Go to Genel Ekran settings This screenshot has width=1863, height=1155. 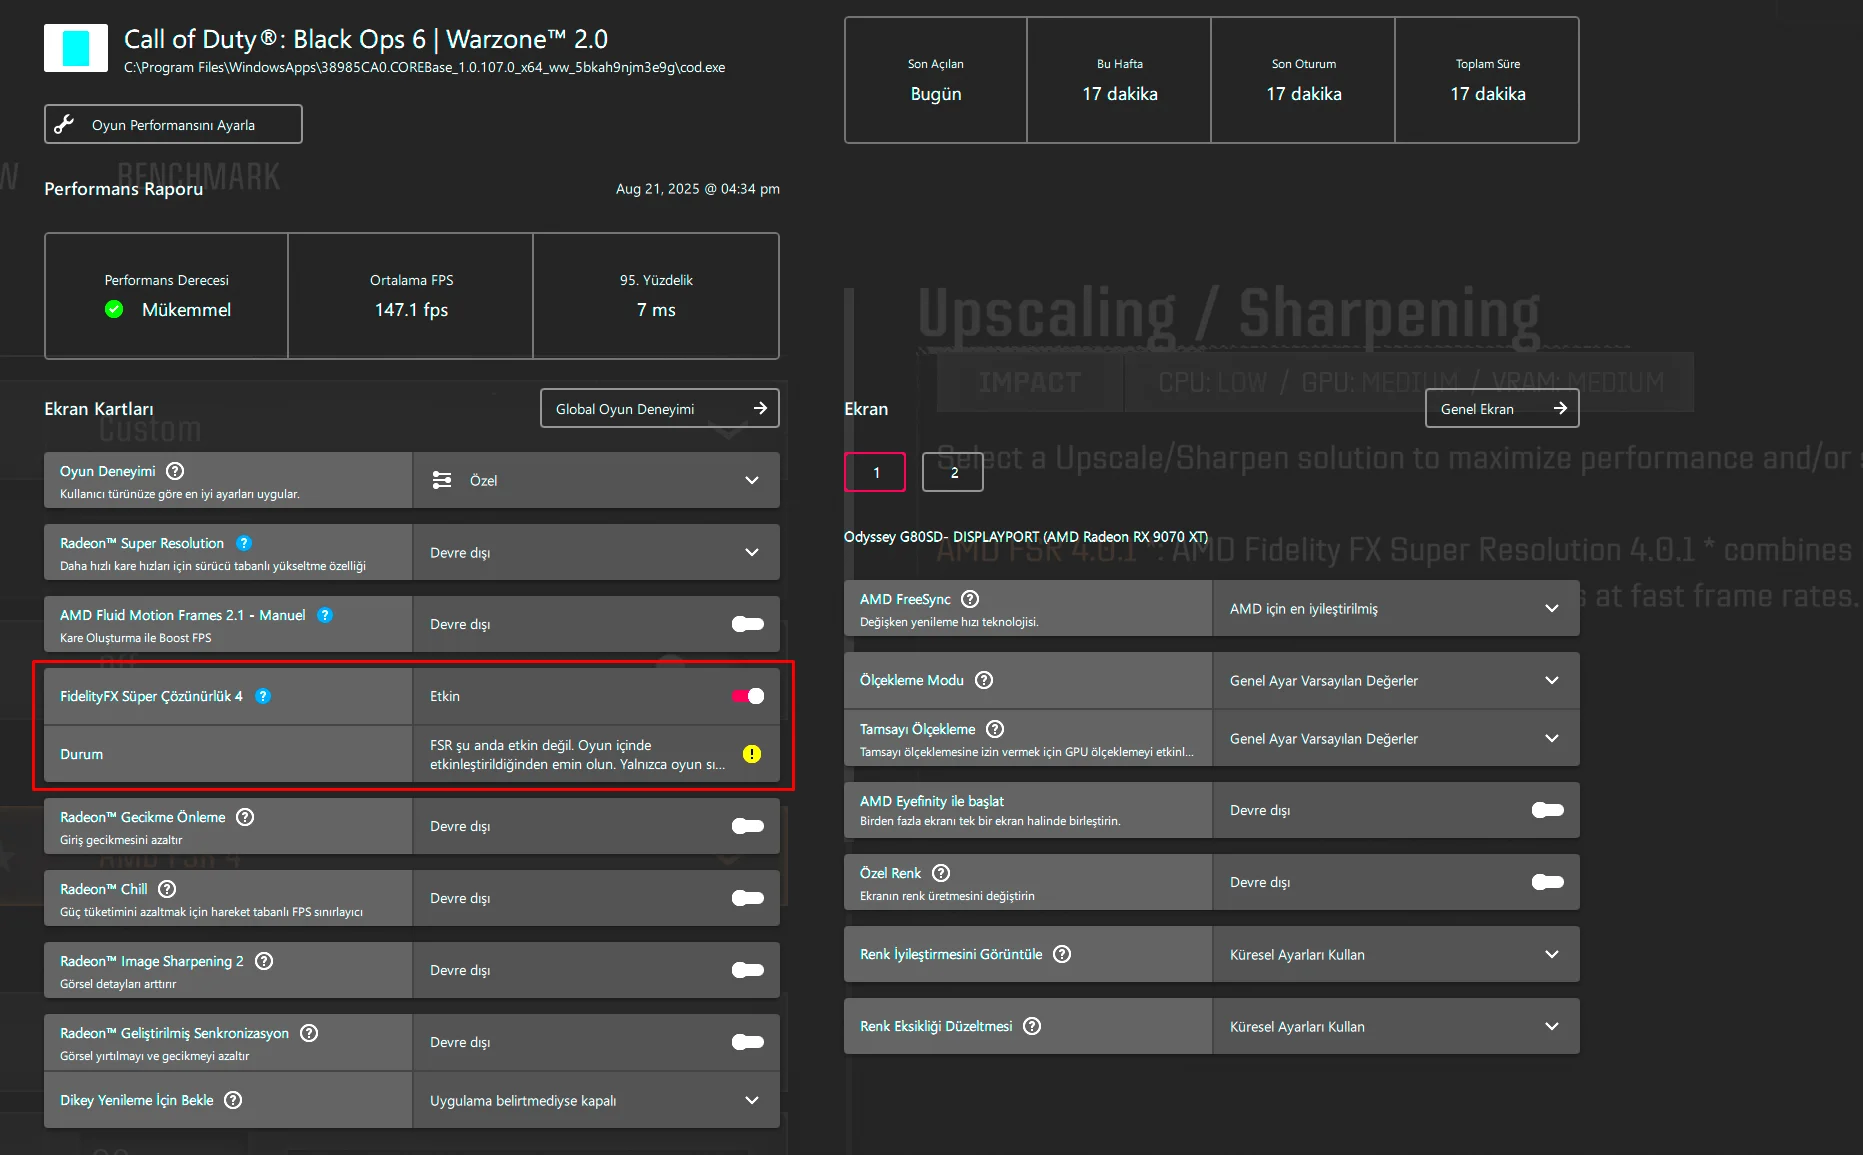coord(1501,408)
